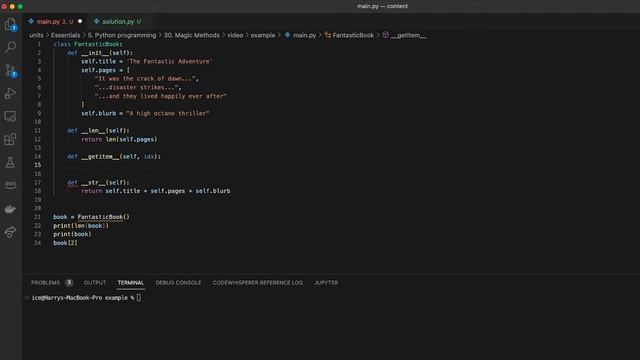Screen dimensions: 640x360
Task: Click the unsaved dot on main.py tab
Action: (x=80, y=21)
